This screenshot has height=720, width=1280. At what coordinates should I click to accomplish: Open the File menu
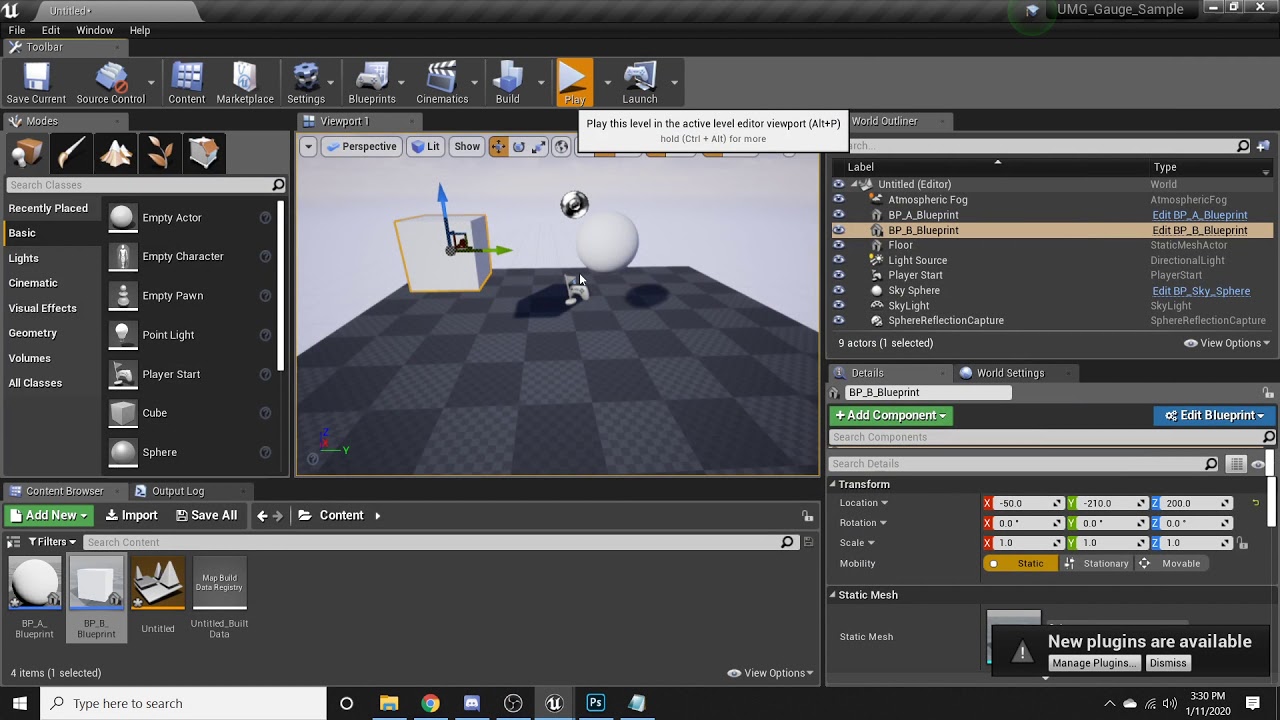[x=17, y=30]
